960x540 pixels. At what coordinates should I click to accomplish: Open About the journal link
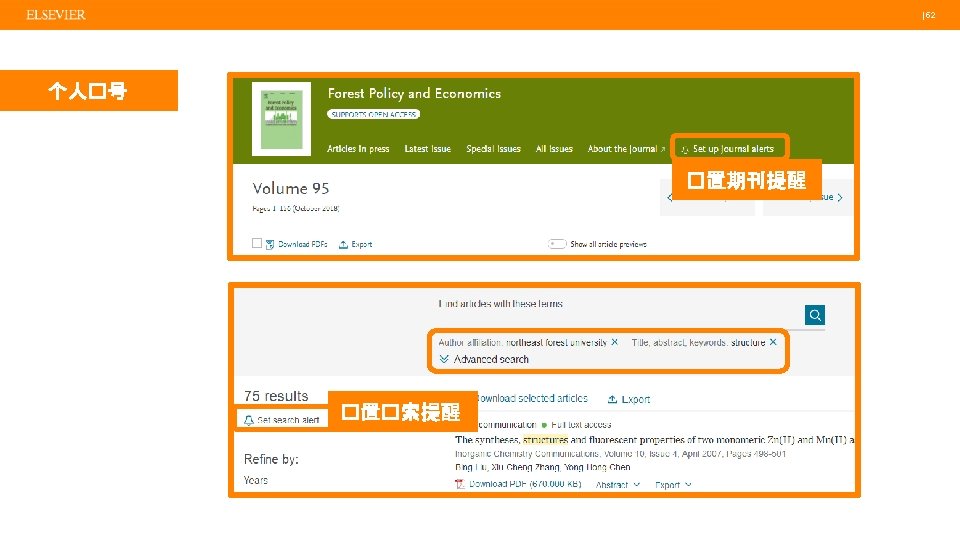[626, 149]
